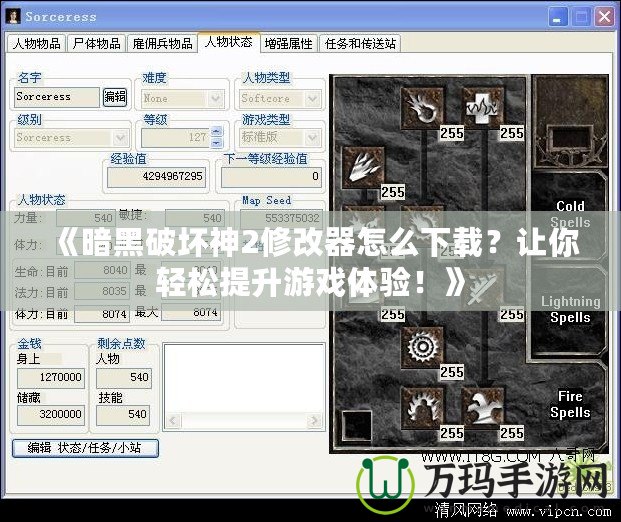Viewport: 621px width, 522px height.
Task: Show the Cold Spells skill page
Action: pyautogui.click(x=570, y=214)
